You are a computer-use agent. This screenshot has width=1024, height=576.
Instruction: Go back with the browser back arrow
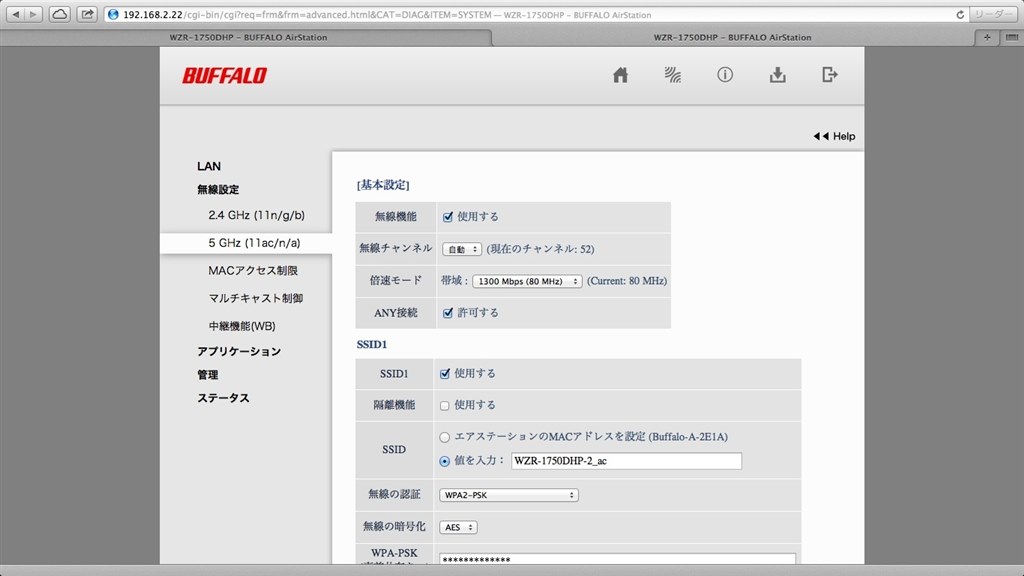click(16, 14)
